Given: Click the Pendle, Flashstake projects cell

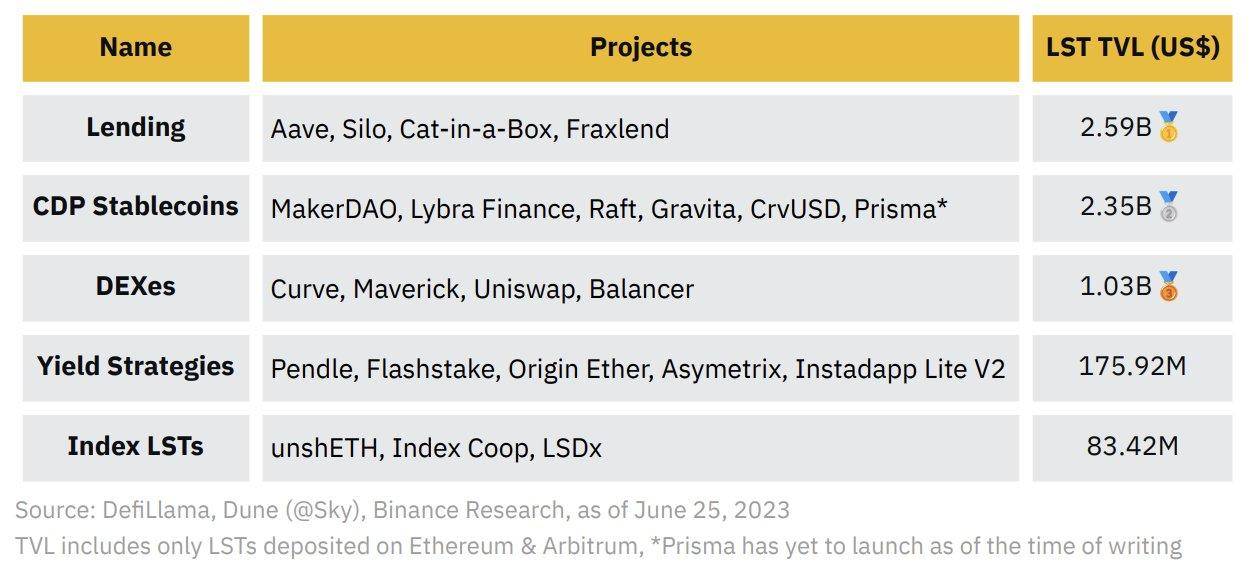Looking at the screenshot, I should 641,368.
